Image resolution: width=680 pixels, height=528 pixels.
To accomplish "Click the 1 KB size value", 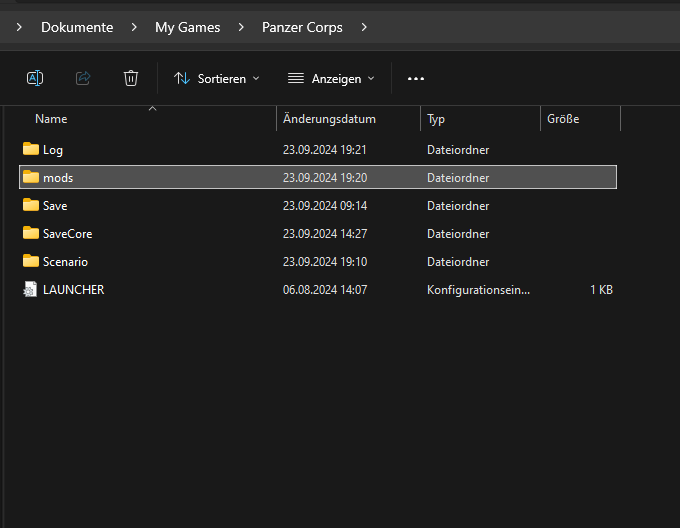I will coord(602,290).
